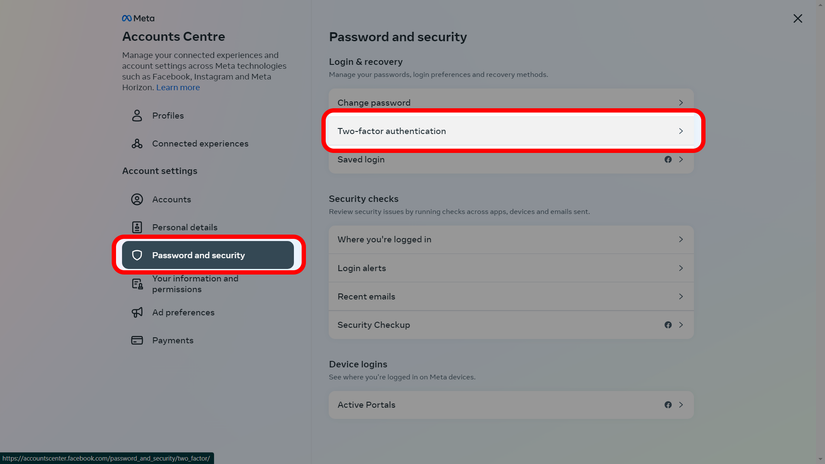Click the Connected experiences icon

point(137,144)
